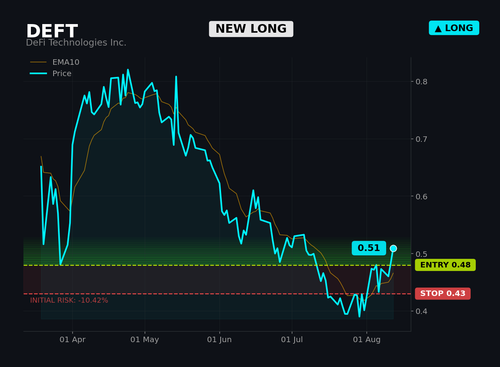The image size is (500, 367).
Task: Click the 0.5 y-axis tick label
Action: point(421,254)
